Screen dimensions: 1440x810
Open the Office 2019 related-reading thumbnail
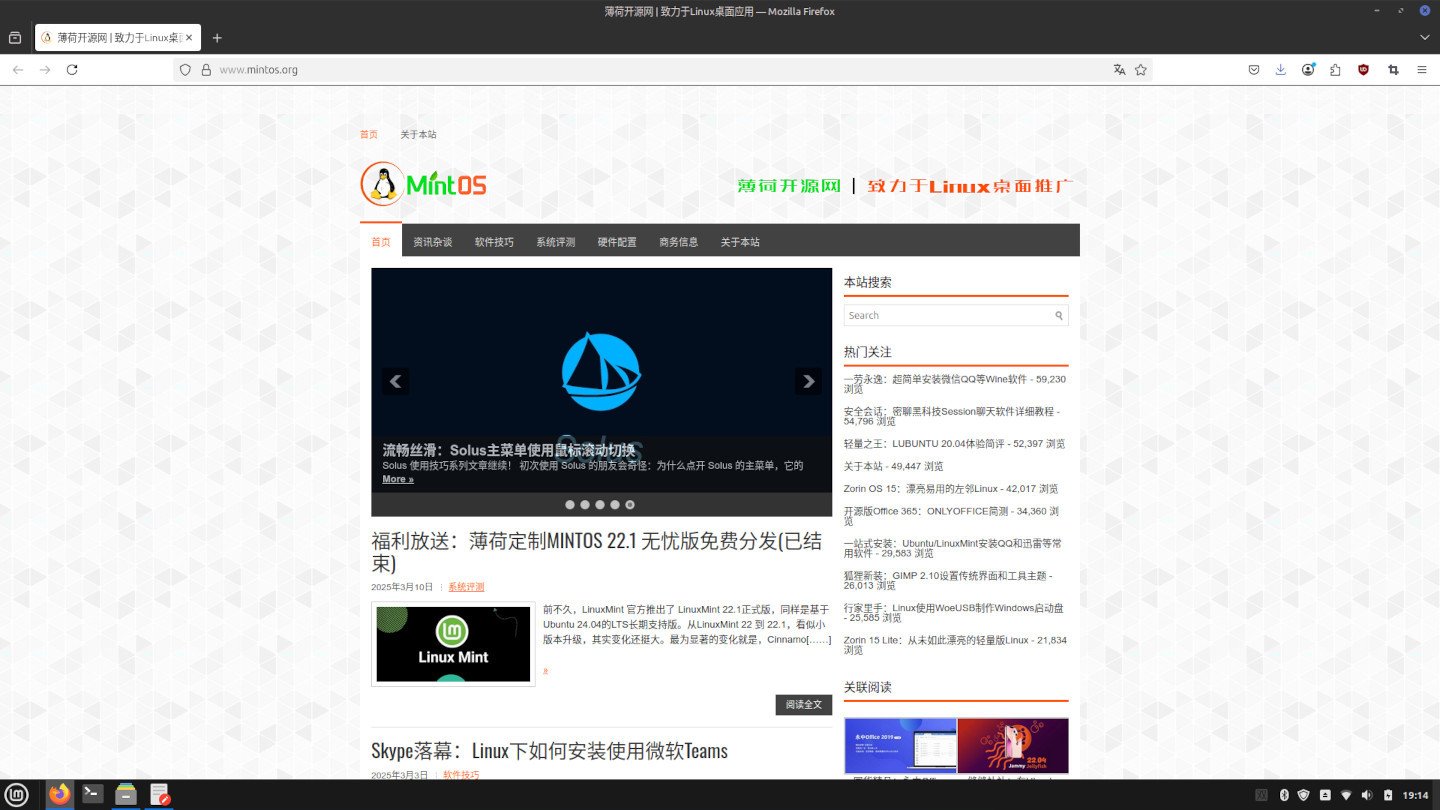coord(900,745)
